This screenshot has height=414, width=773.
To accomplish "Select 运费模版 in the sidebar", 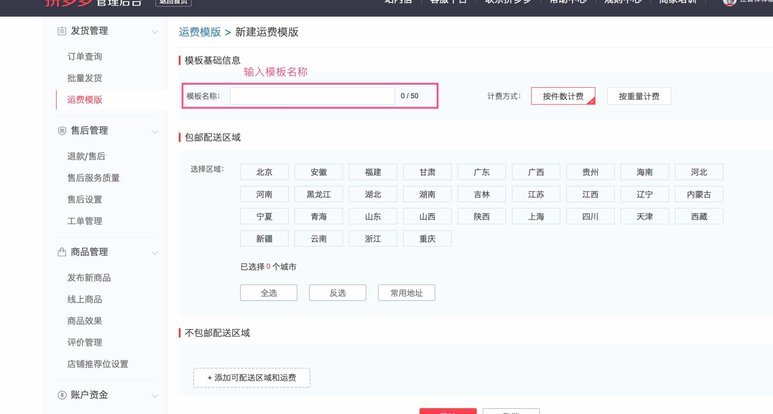I will click(85, 100).
